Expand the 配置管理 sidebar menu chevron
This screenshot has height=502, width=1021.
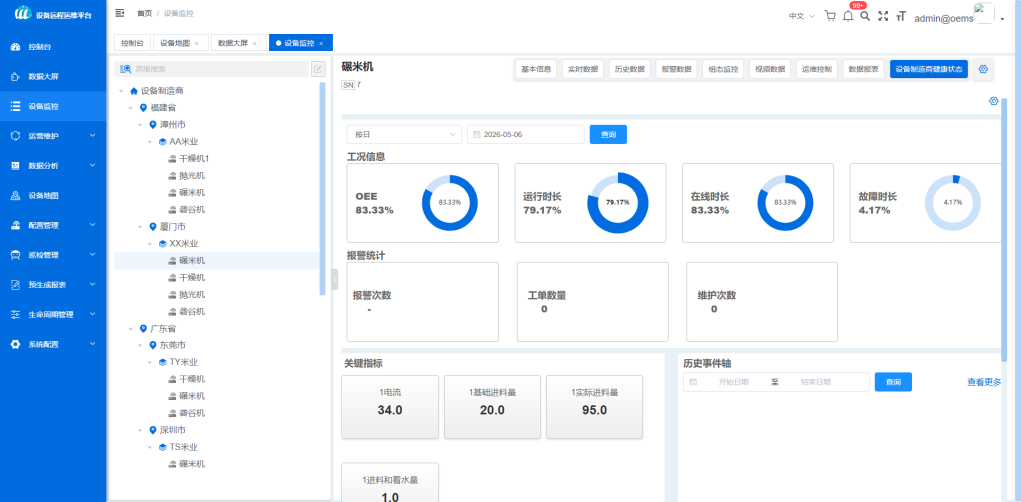92,225
